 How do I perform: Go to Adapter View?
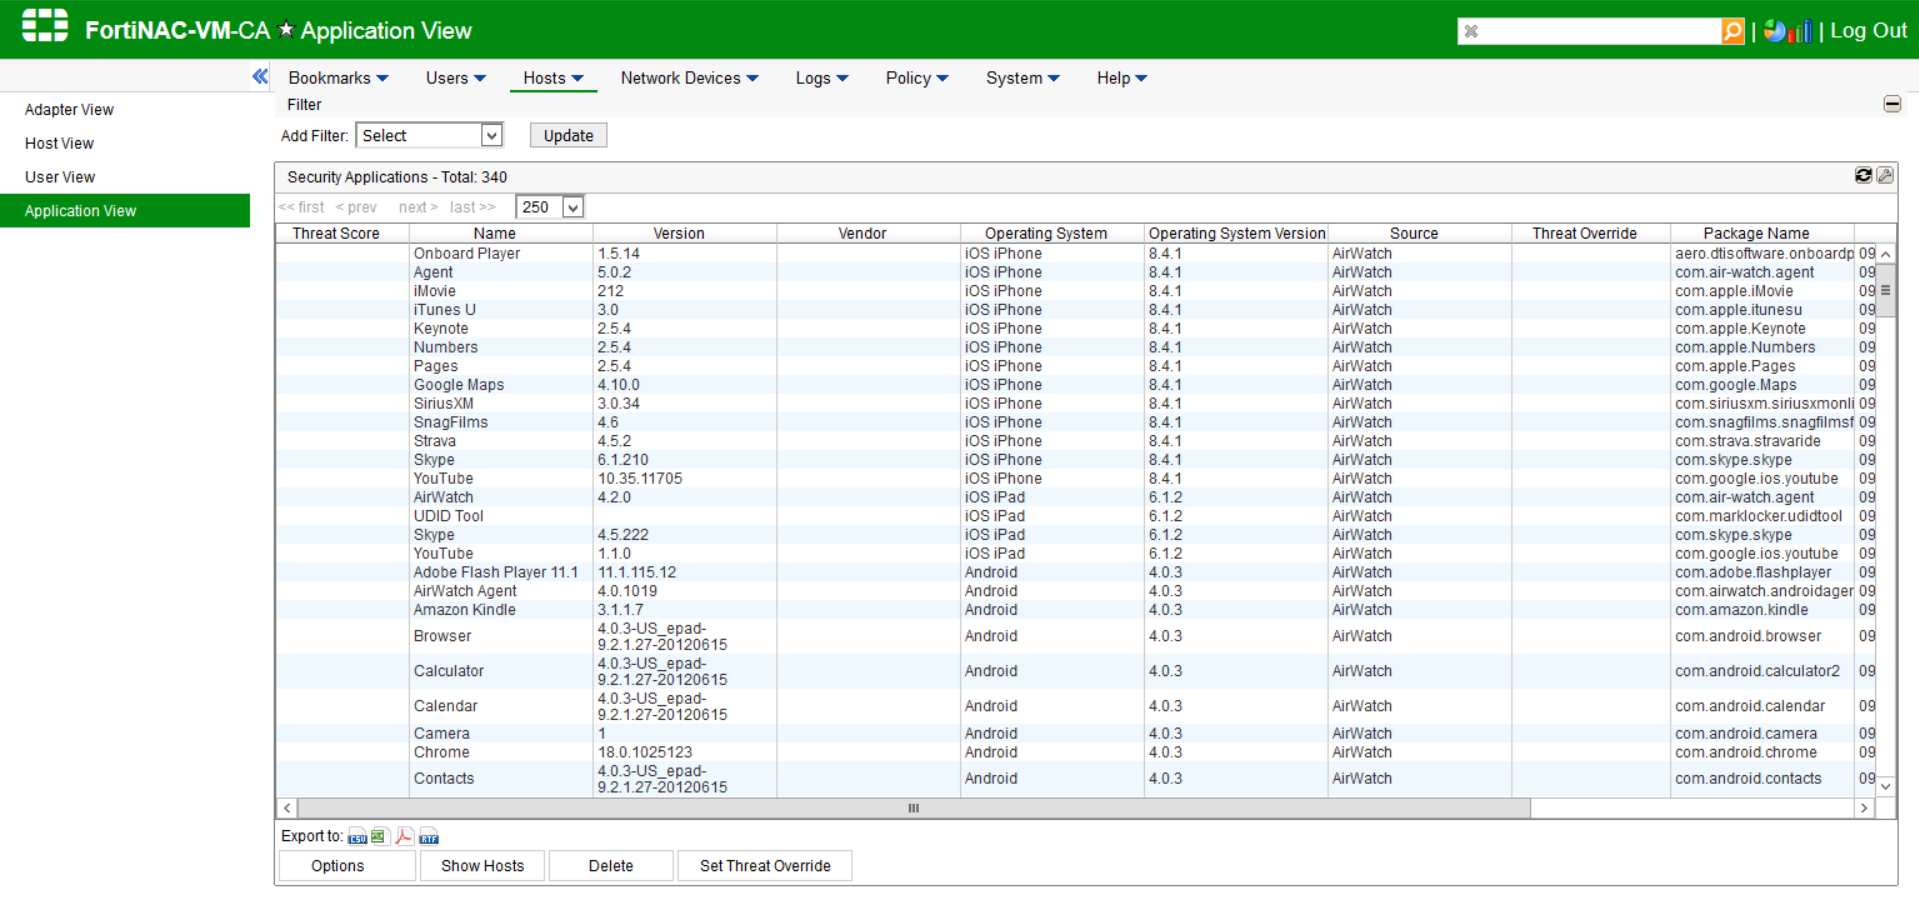pyautogui.click(x=69, y=110)
